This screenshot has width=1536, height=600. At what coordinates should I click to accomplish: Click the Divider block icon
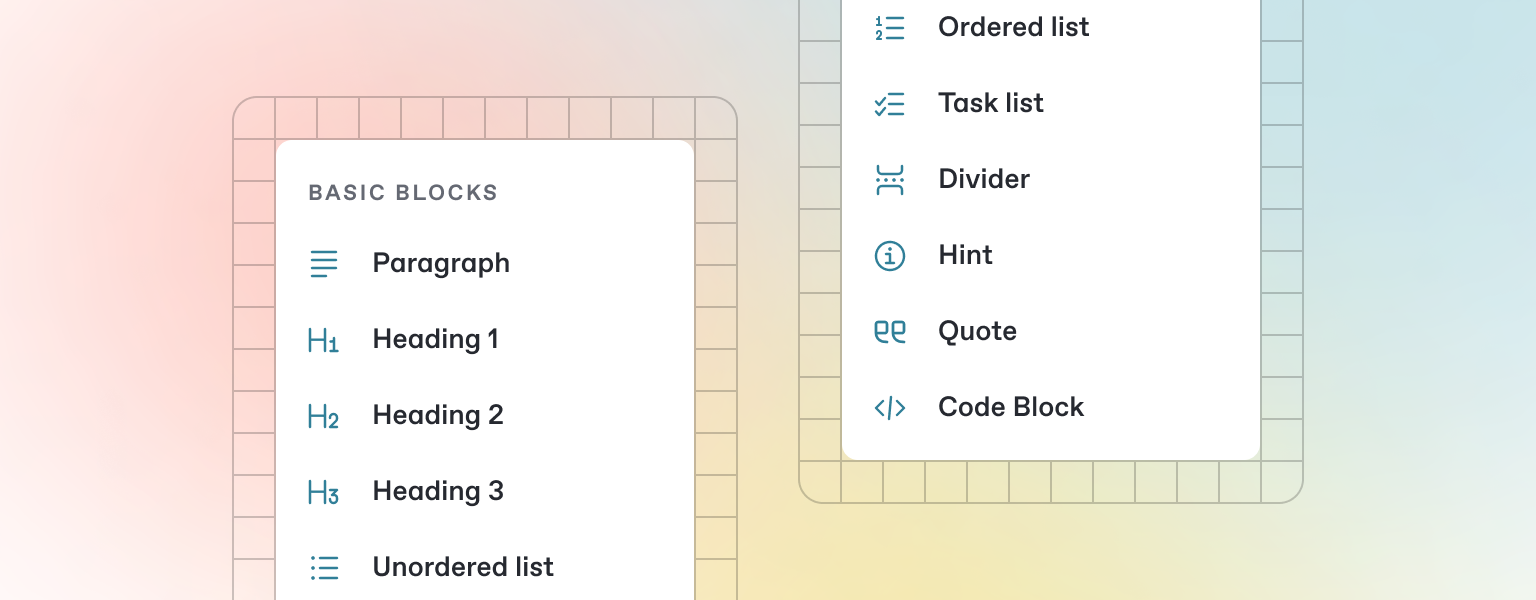click(x=889, y=180)
